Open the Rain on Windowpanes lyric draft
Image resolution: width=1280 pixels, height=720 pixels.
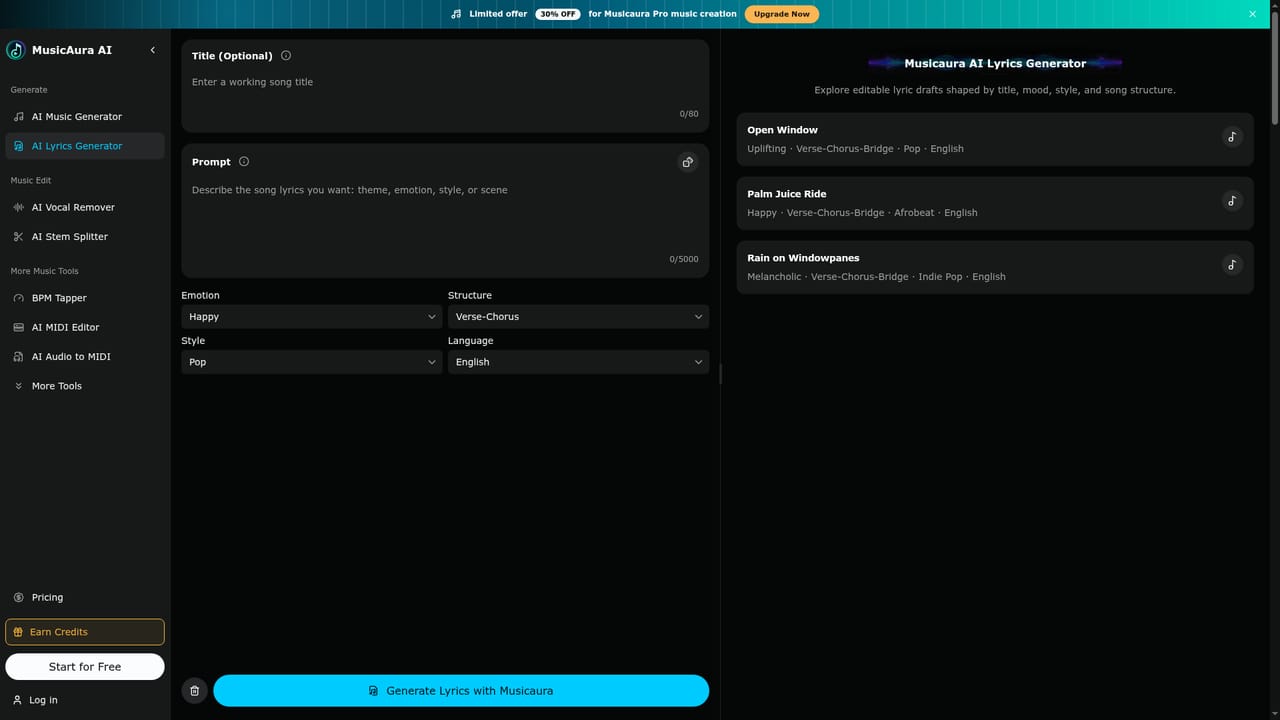(x=995, y=267)
